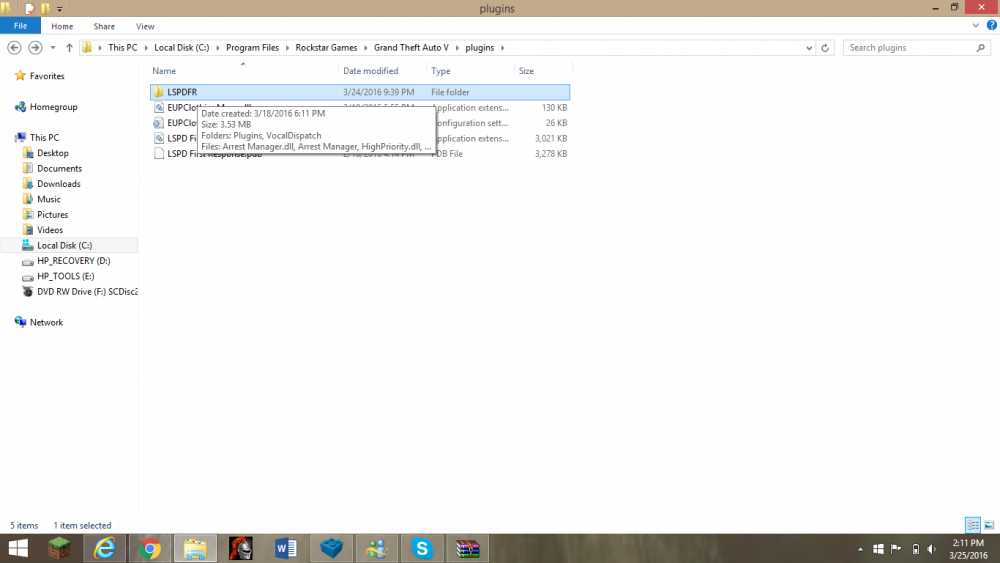Expand arrow after Rockstar Games breadcrumb
Viewport: 1000px width, 563px height.
point(366,48)
